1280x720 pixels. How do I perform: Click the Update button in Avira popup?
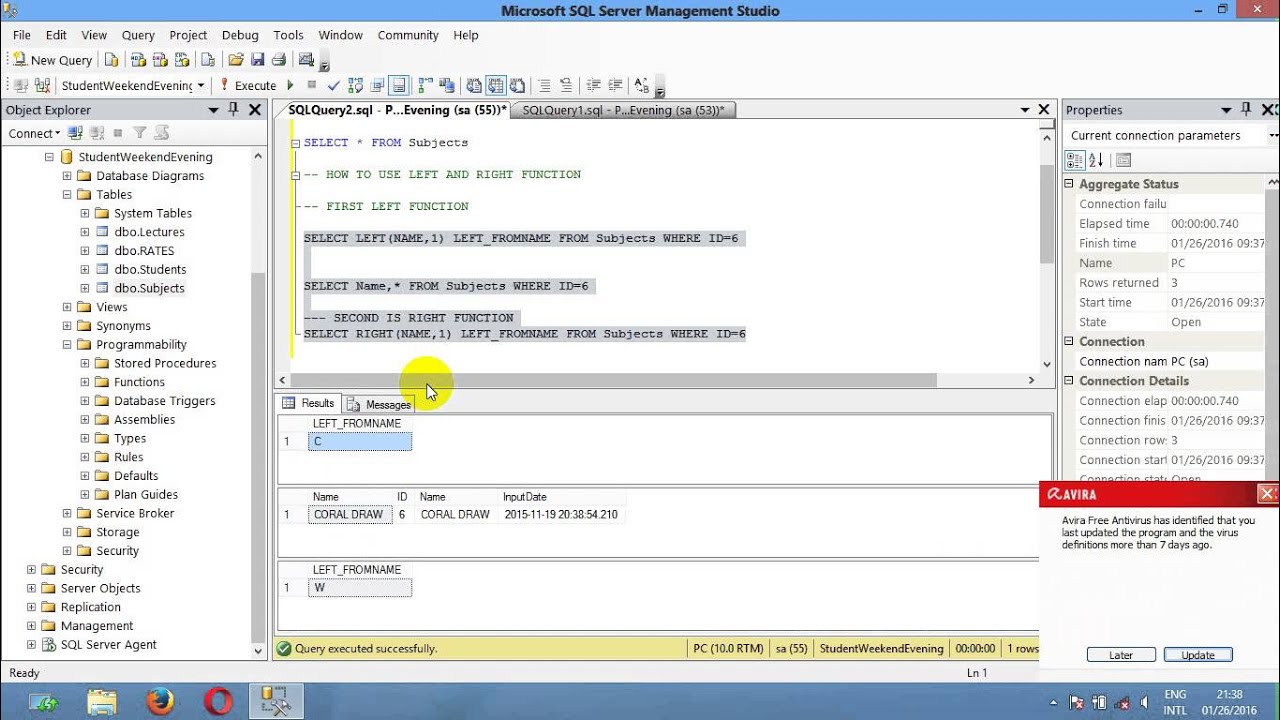coord(1198,655)
